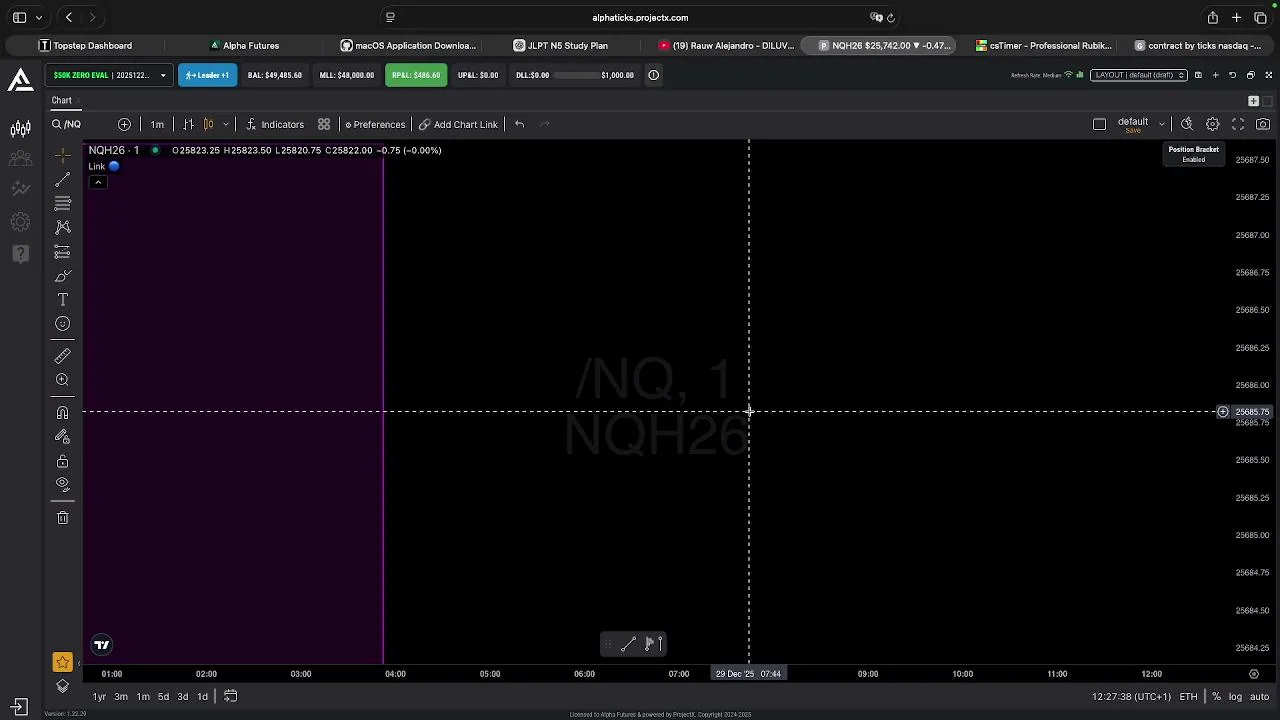Select the trend line drawing tool
Viewport: 1280px width, 720px height.
coord(62,180)
